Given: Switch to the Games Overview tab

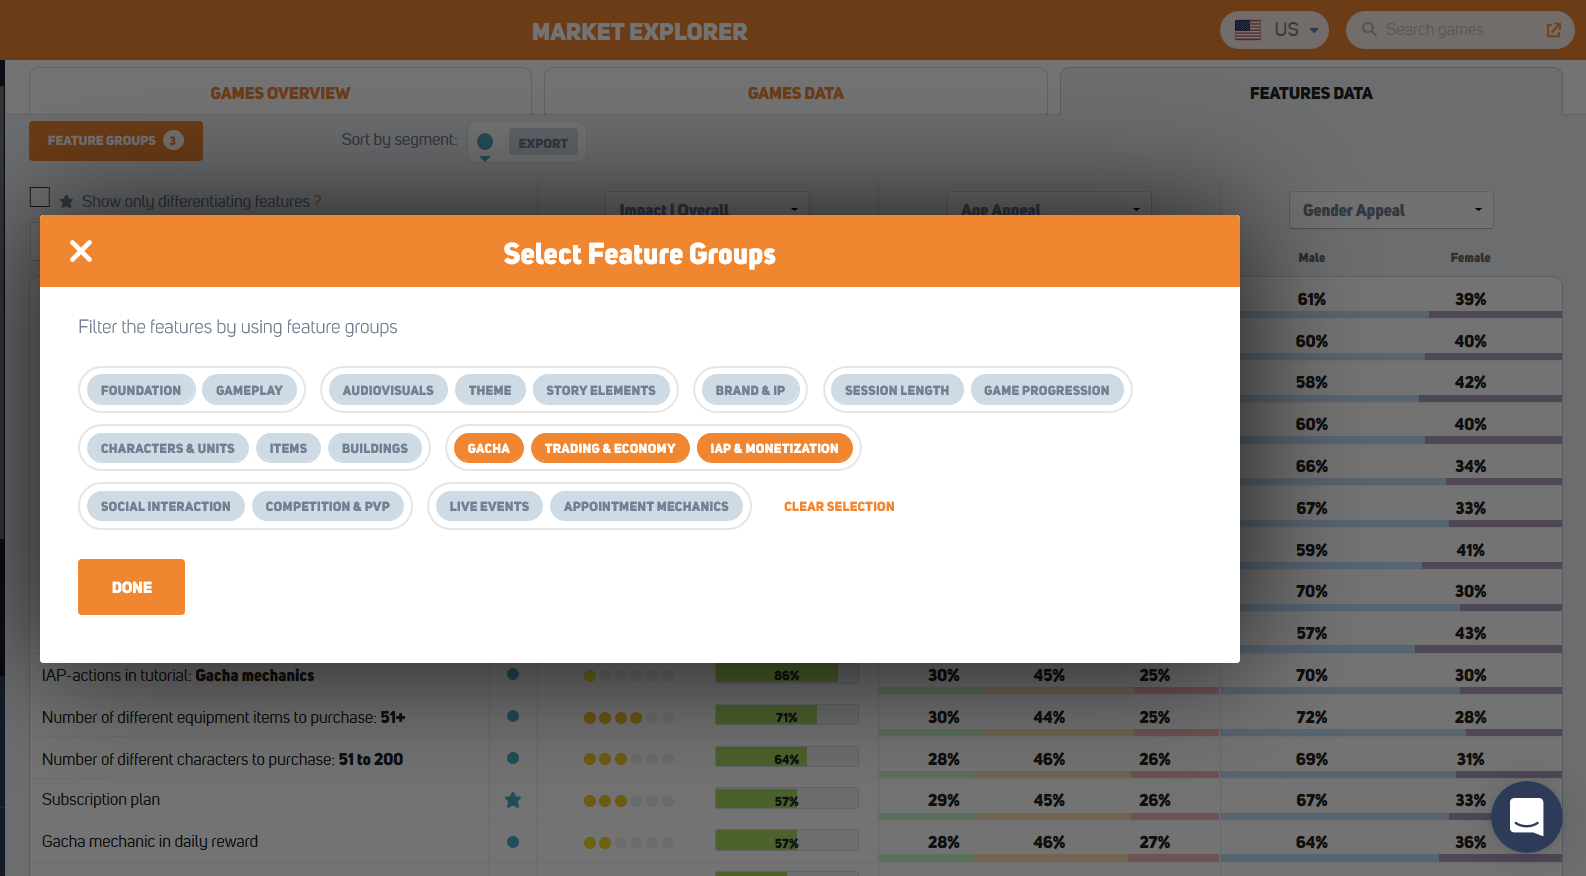Looking at the screenshot, I should point(280,92).
